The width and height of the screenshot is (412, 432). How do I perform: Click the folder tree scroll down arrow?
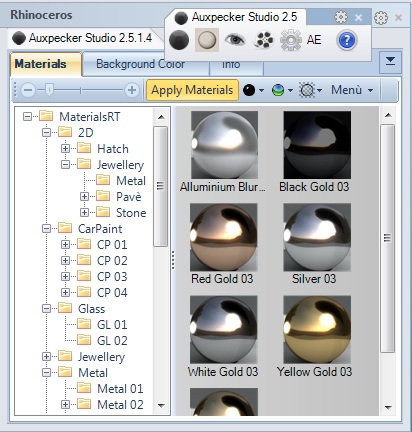coord(161,406)
